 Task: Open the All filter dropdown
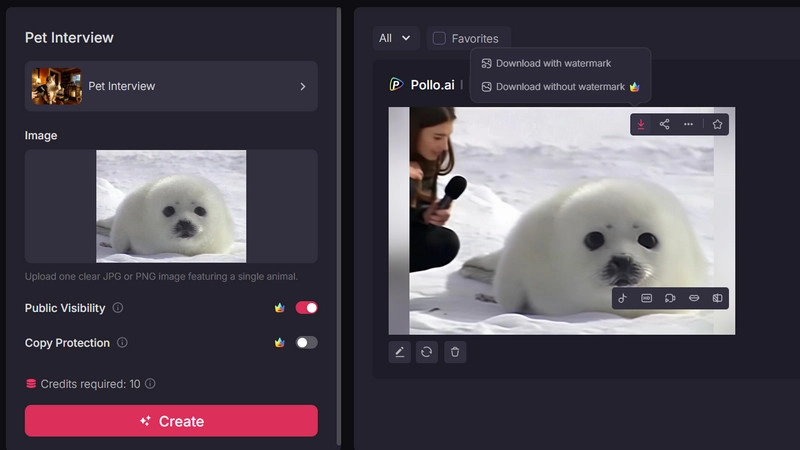click(x=394, y=38)
